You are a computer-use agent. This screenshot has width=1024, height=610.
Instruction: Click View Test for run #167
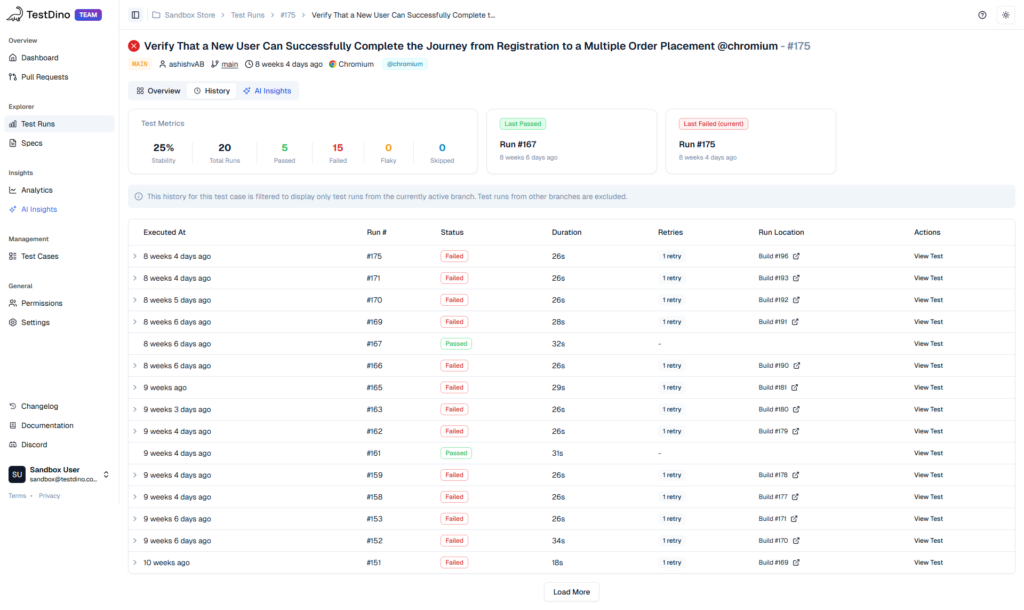(928, 344)
